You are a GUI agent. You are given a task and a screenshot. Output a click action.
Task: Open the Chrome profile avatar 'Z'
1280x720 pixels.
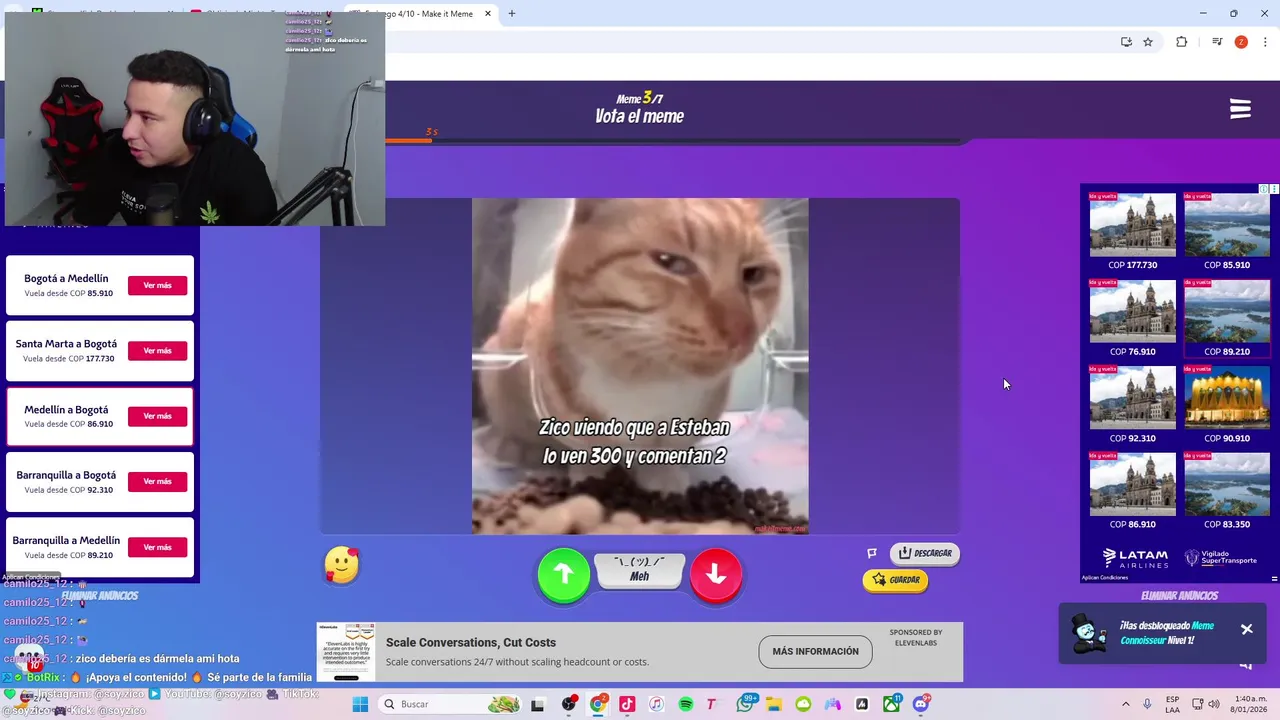pyautogui.click(x=1241, y=42)
